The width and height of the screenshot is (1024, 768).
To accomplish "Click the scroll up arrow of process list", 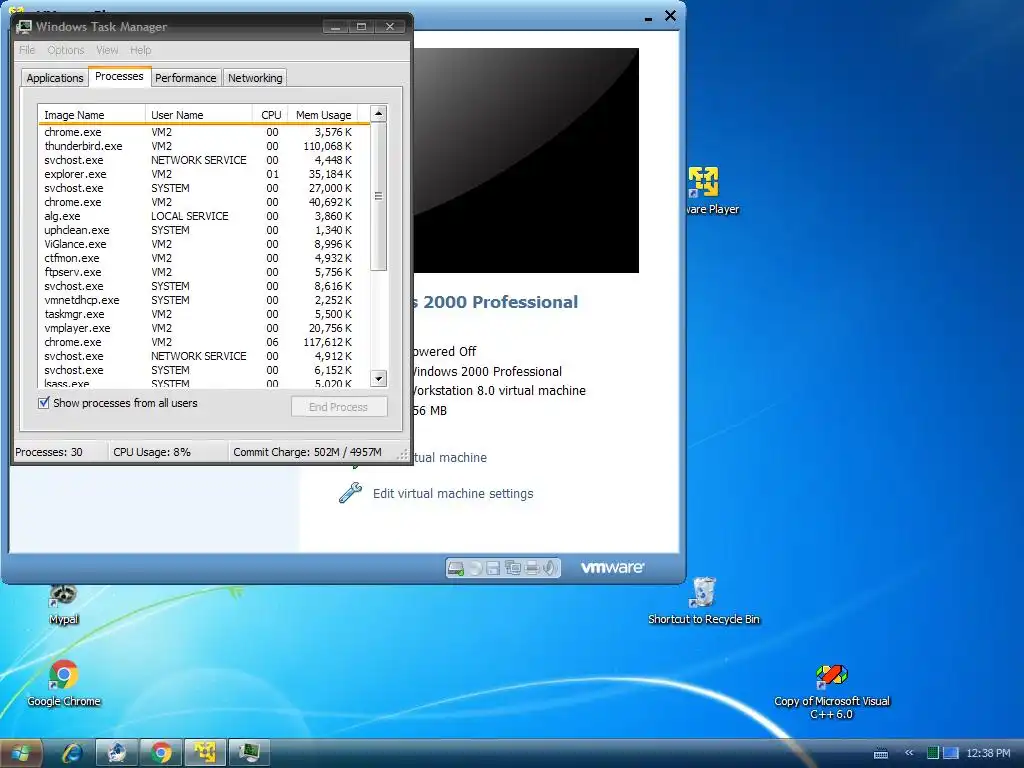I will click(379, 114).
